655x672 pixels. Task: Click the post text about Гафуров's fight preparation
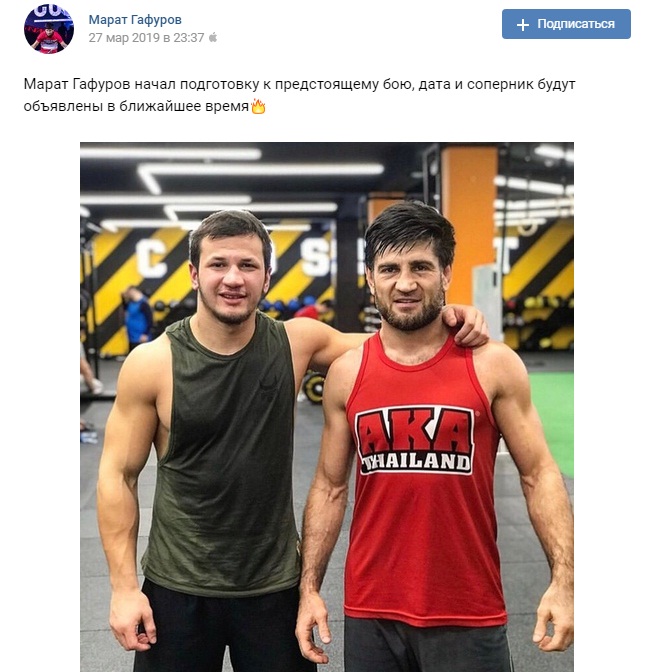coord(299,95)
